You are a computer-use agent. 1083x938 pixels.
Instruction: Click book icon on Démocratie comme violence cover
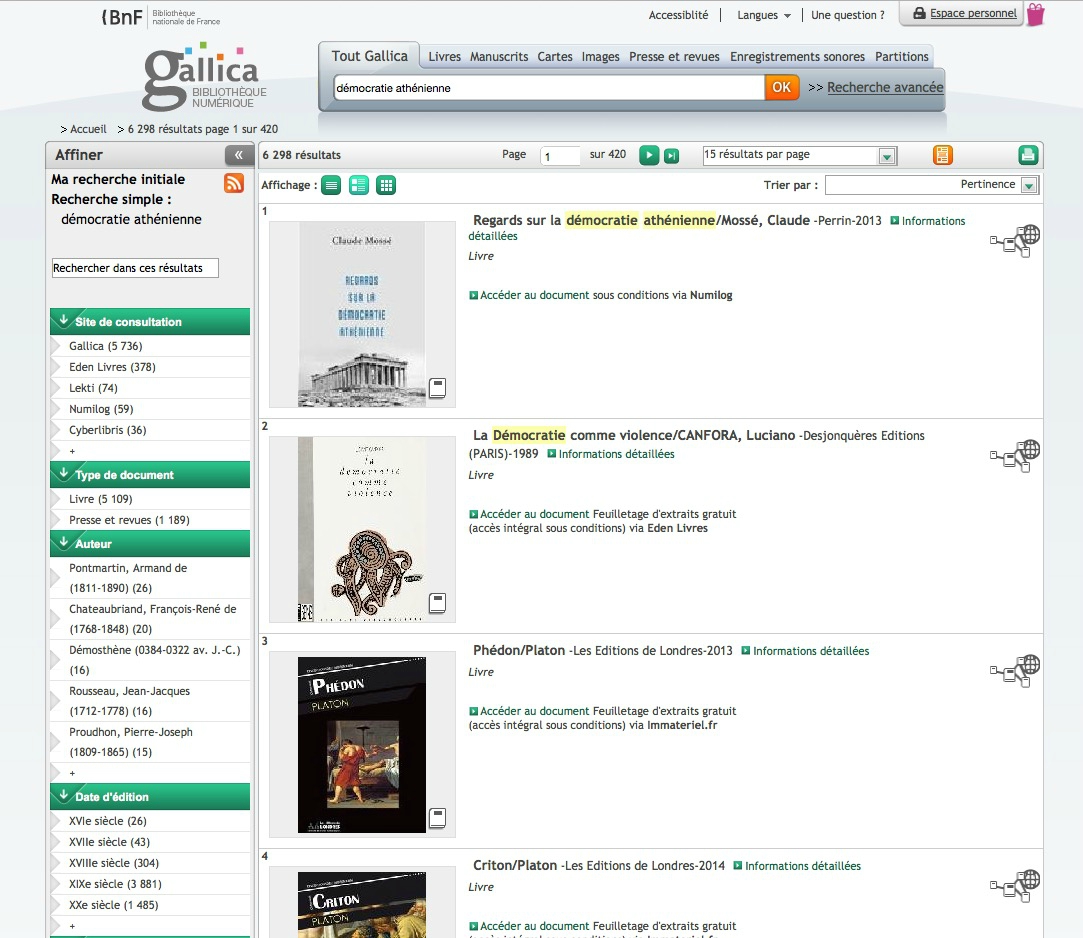437,603
